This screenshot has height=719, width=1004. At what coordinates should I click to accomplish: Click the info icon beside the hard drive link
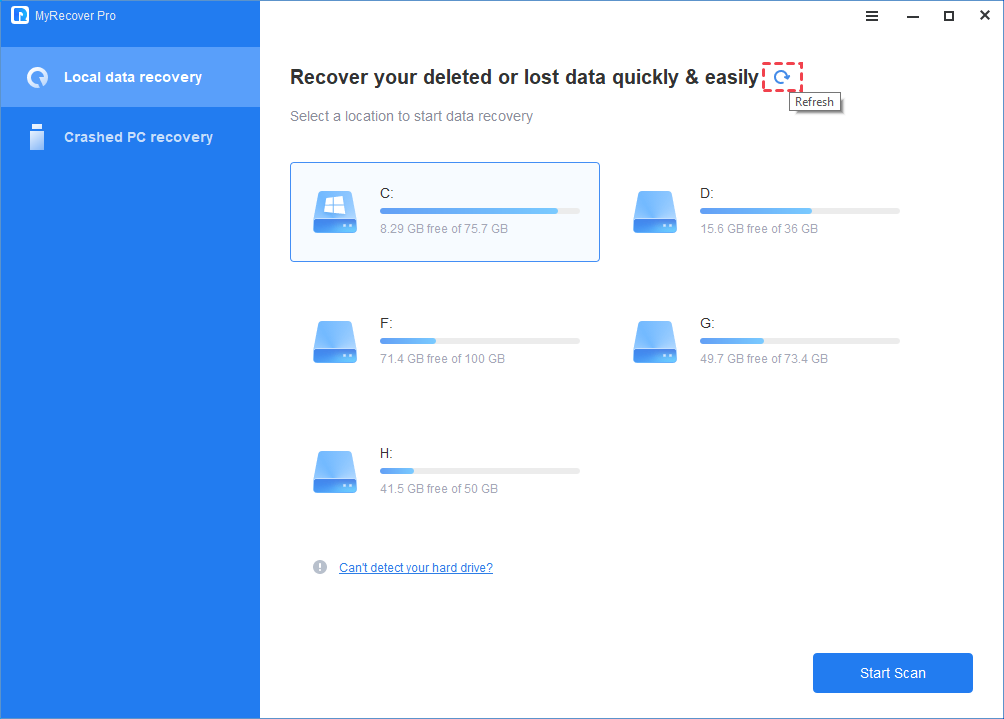coord(320,567)
